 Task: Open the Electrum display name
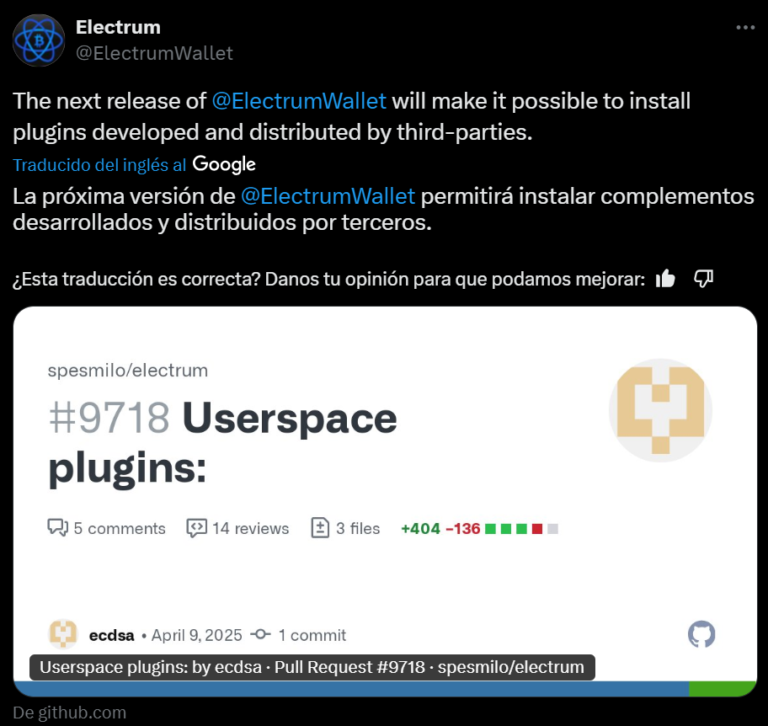pyautogui.click(x=118, y=27)
